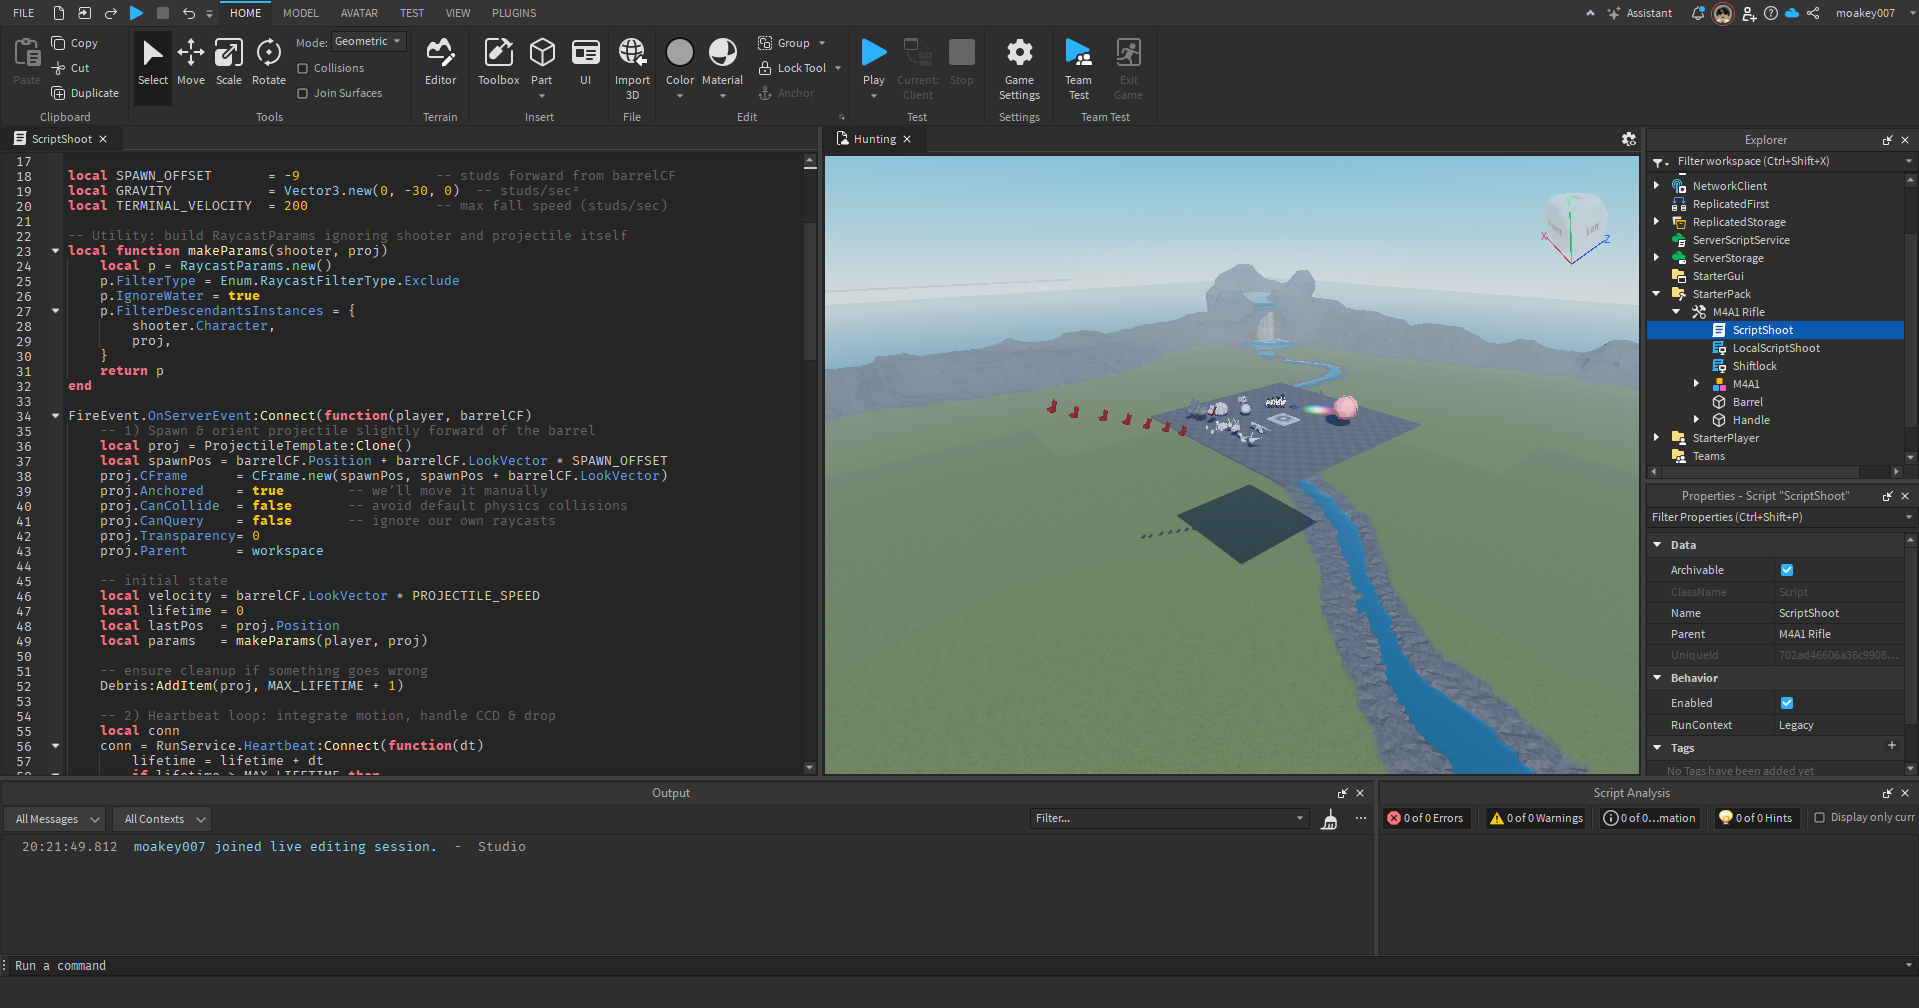
Task: Expand the Handle tree node
Action: [x=1697, y=420]
